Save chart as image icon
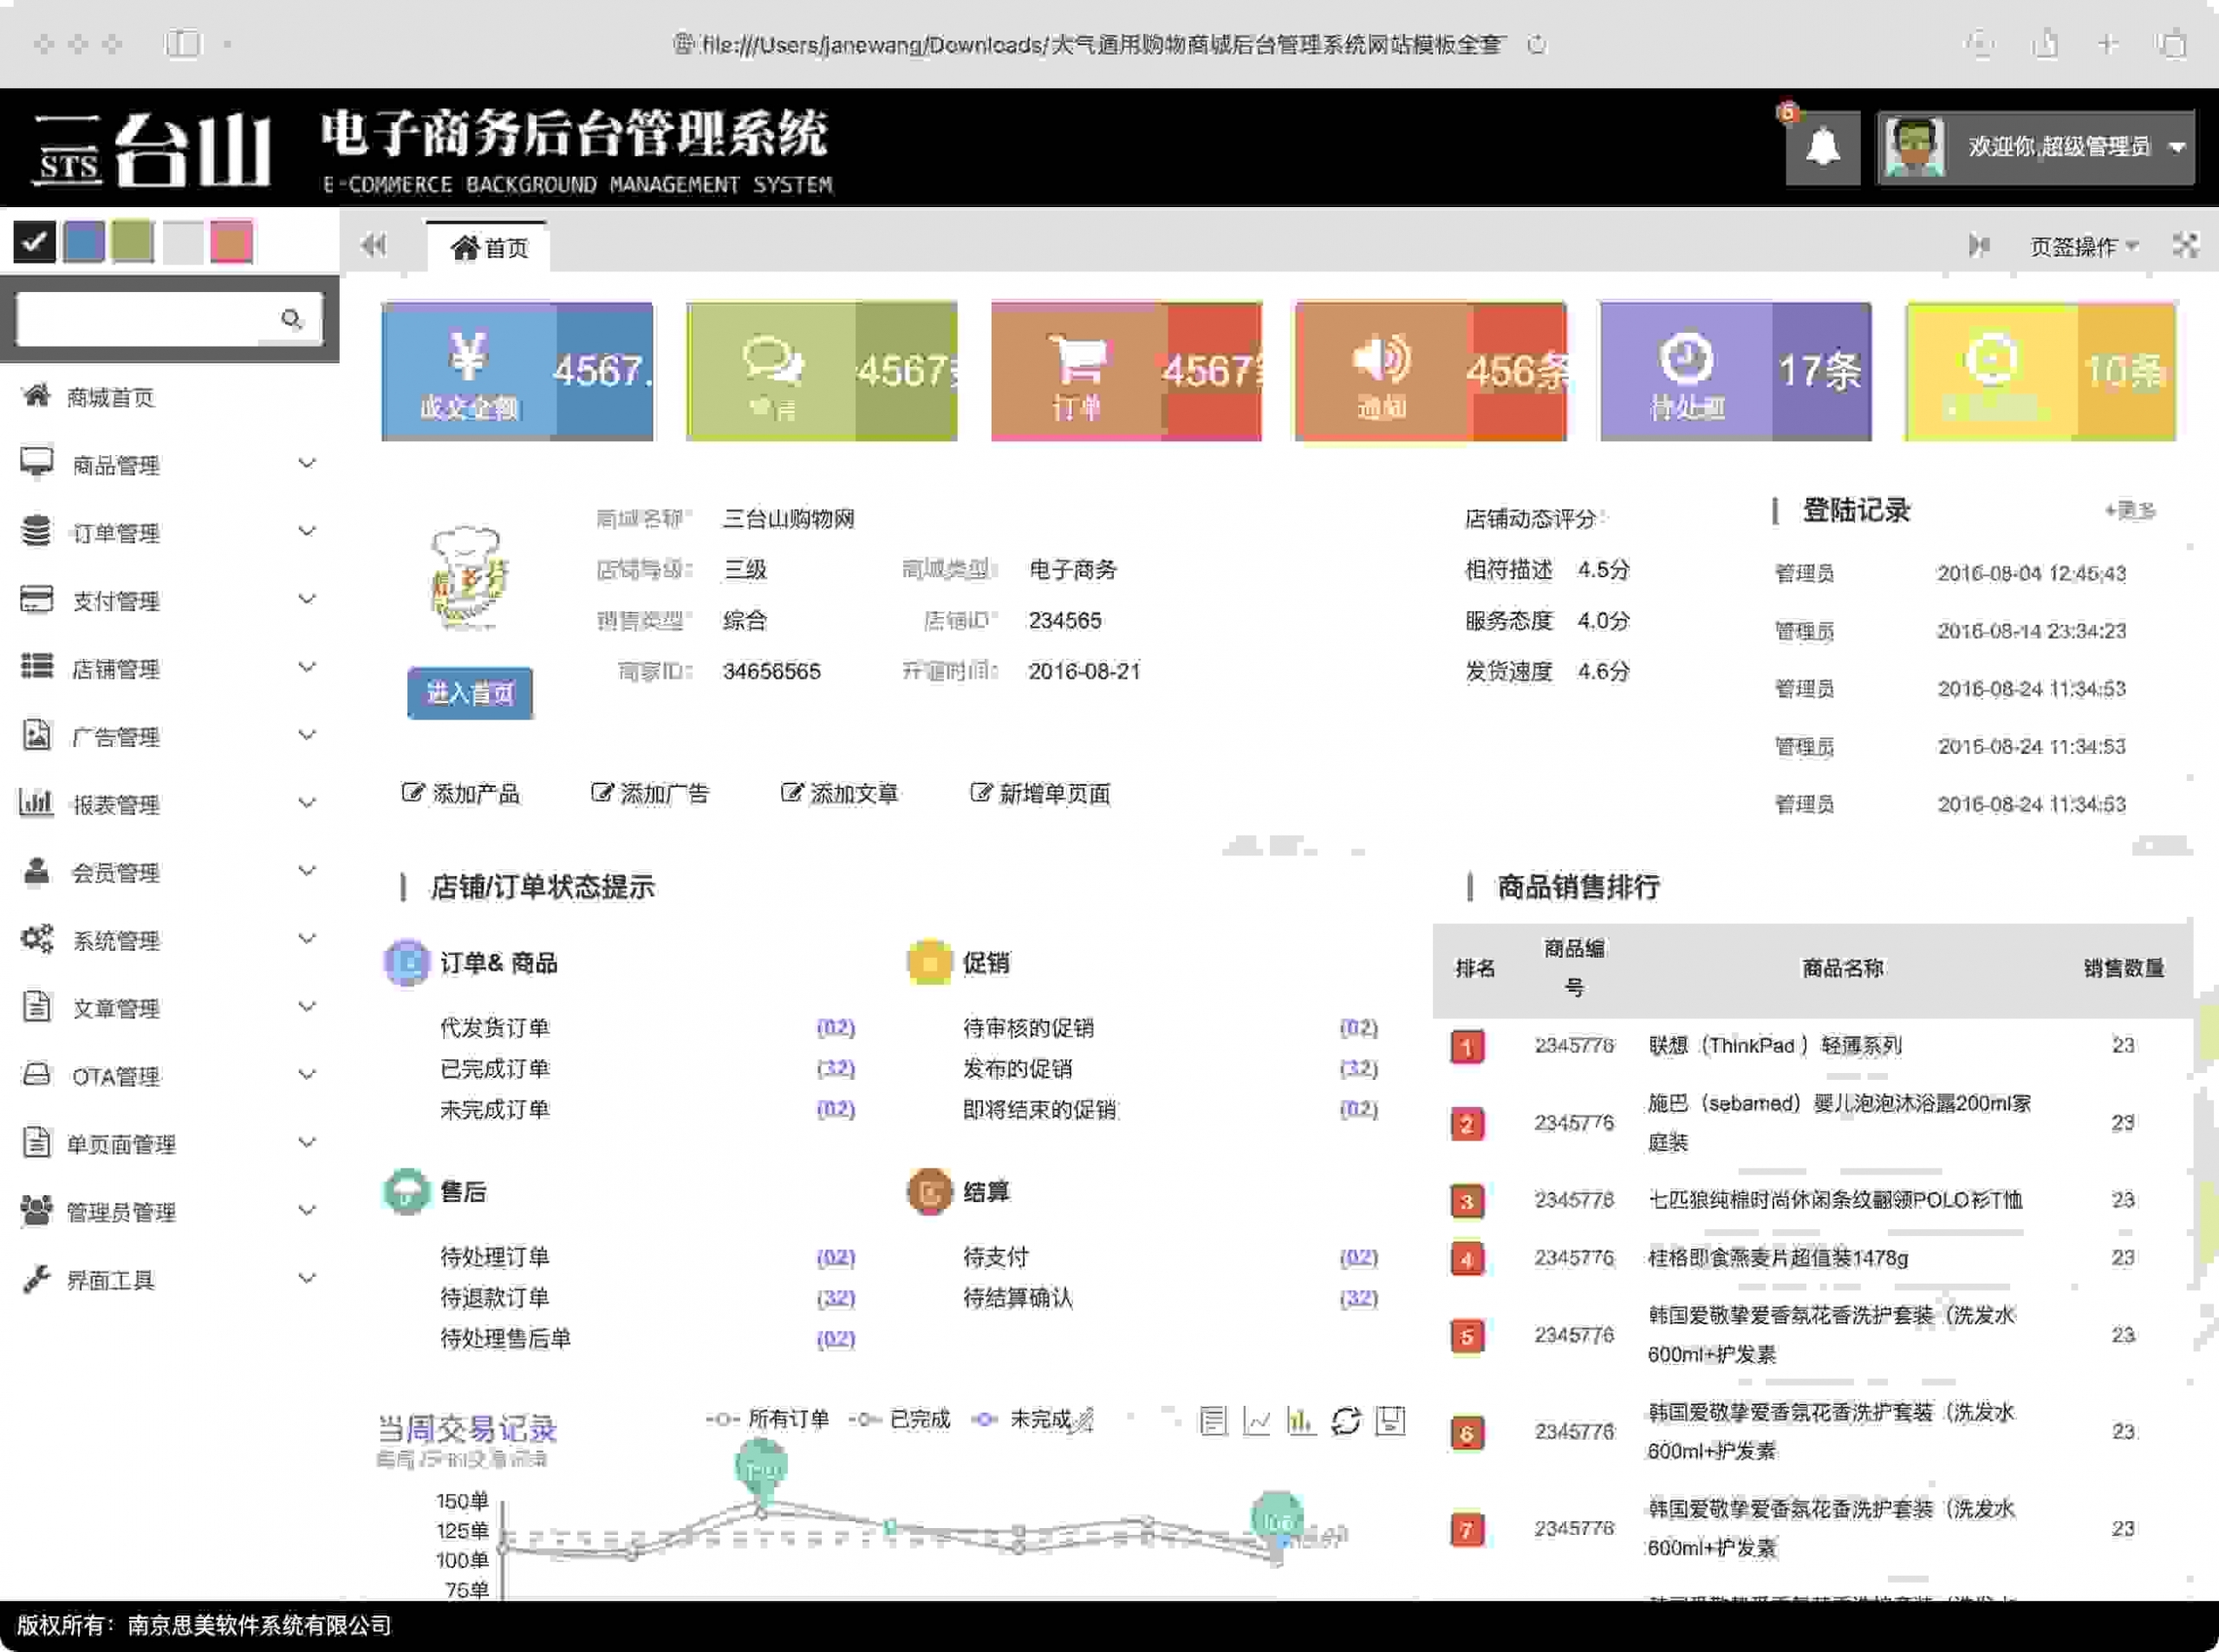Screen dimensions: 2219x1652 tap(1391, 1420)
